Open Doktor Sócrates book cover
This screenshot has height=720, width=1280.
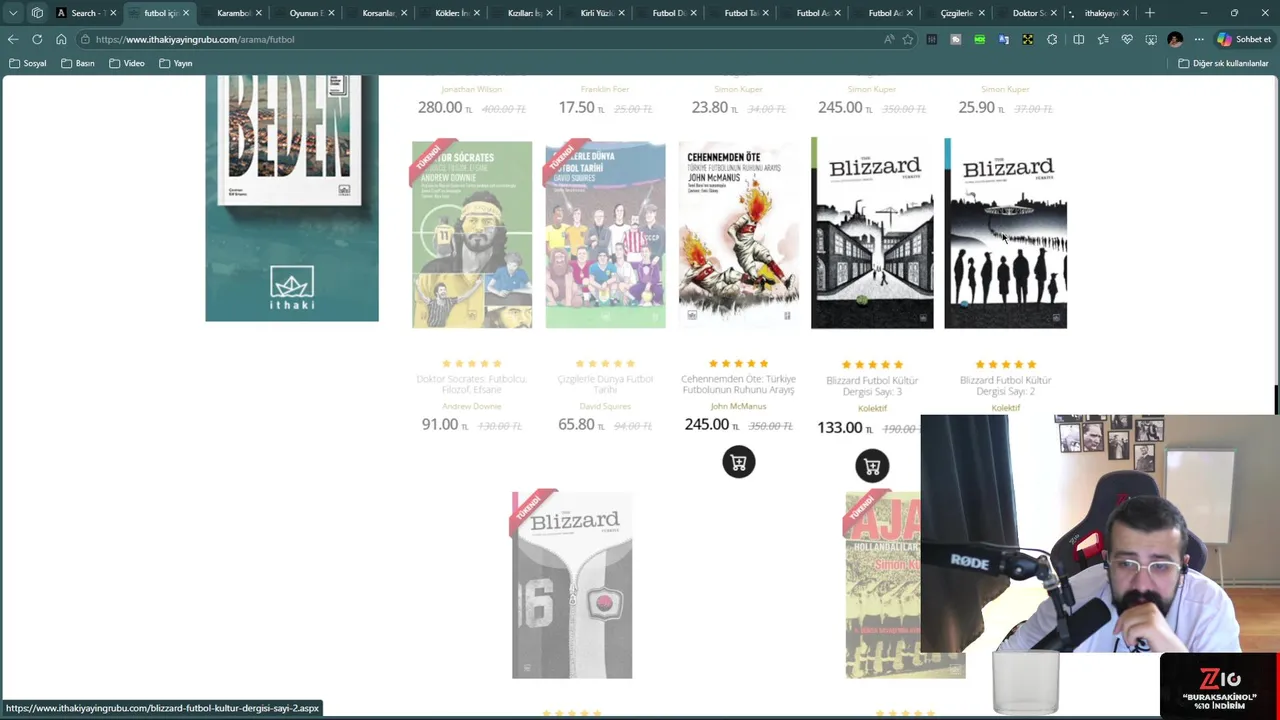(x=472, y=234)
